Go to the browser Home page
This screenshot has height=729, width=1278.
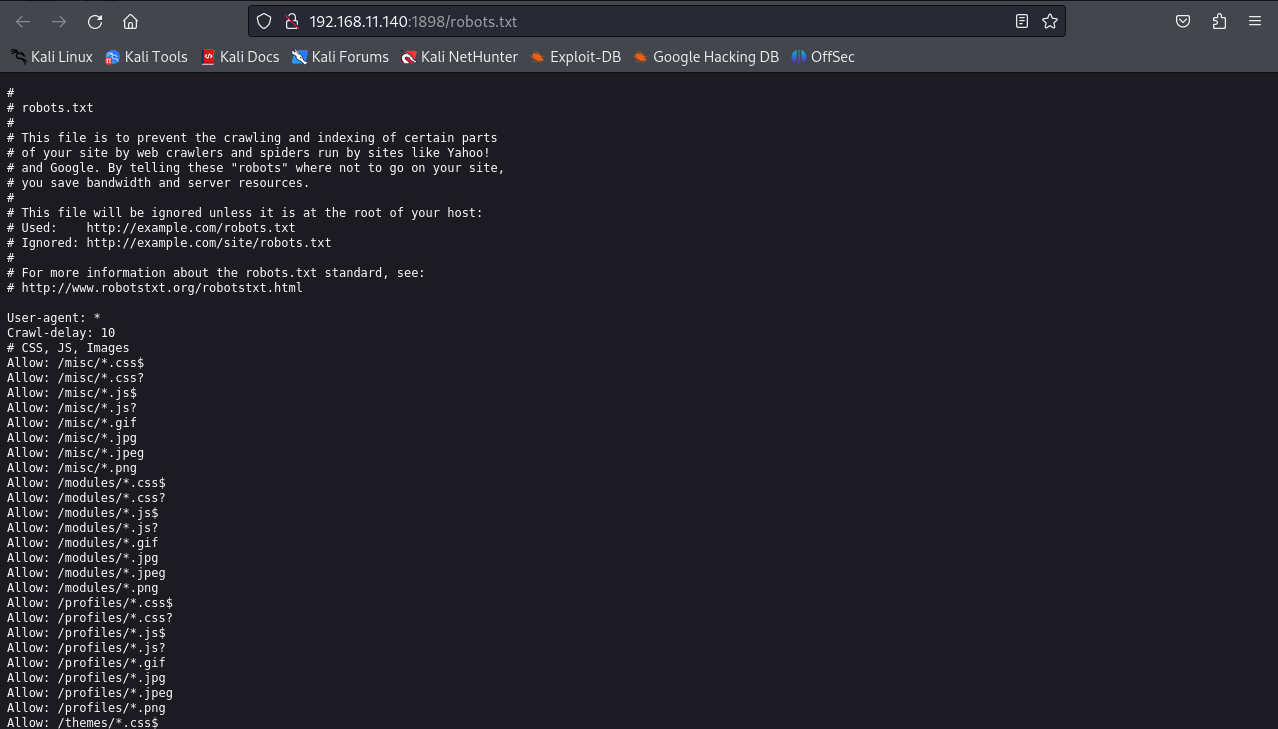pyautogui.click(x=130, y=21)
